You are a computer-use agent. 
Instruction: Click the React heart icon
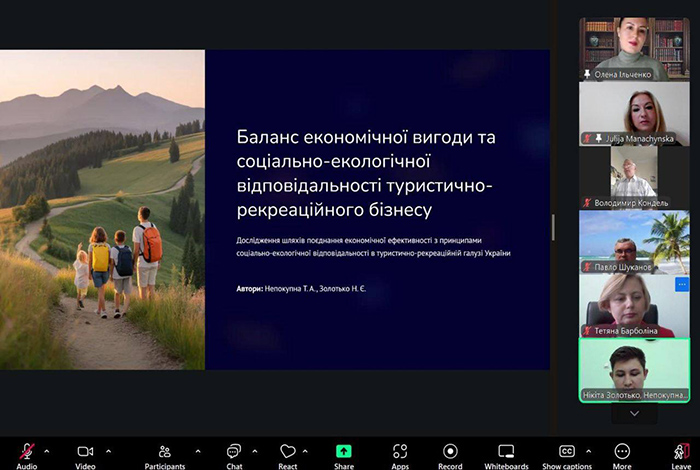(288, 452)
